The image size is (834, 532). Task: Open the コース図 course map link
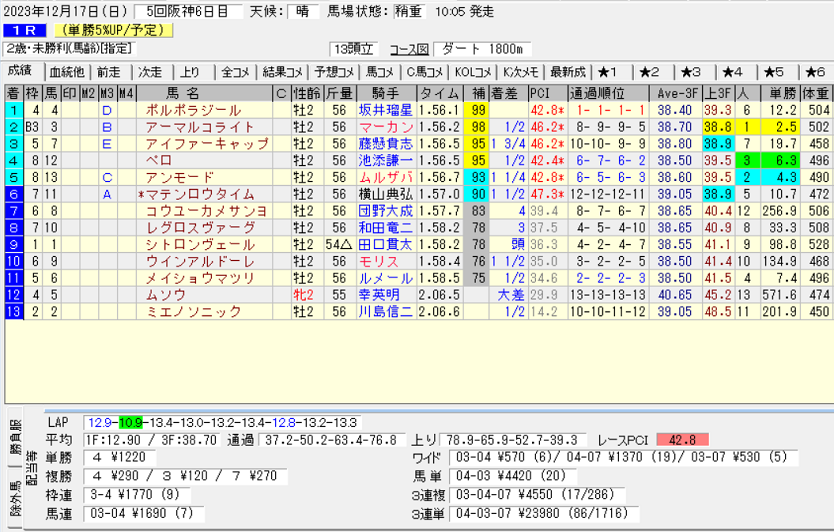[410, 49]
